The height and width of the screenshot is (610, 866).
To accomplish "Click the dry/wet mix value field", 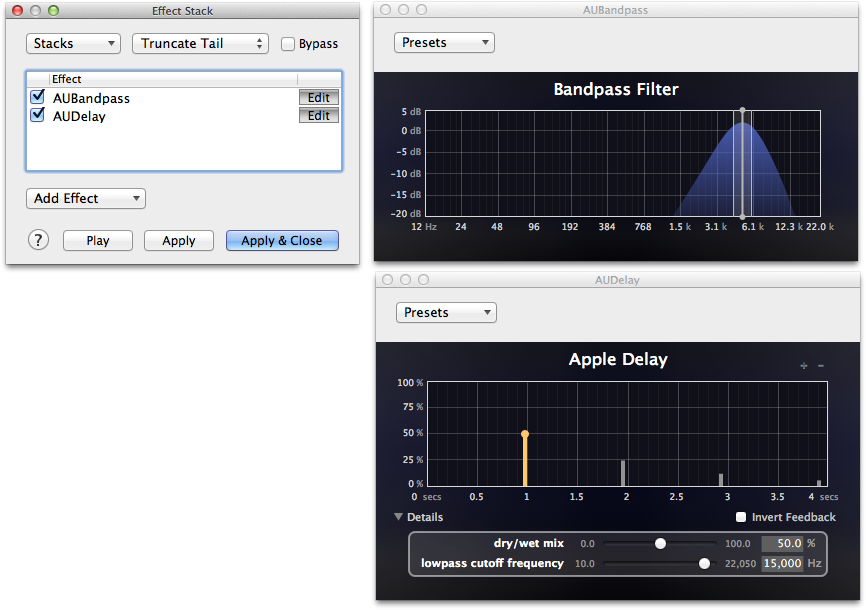I will tap(782, 544).
